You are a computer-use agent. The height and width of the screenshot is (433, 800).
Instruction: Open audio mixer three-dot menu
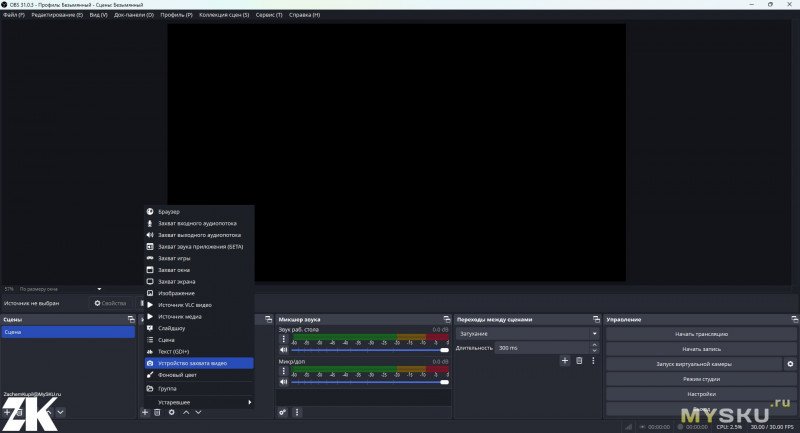[297, 412]
